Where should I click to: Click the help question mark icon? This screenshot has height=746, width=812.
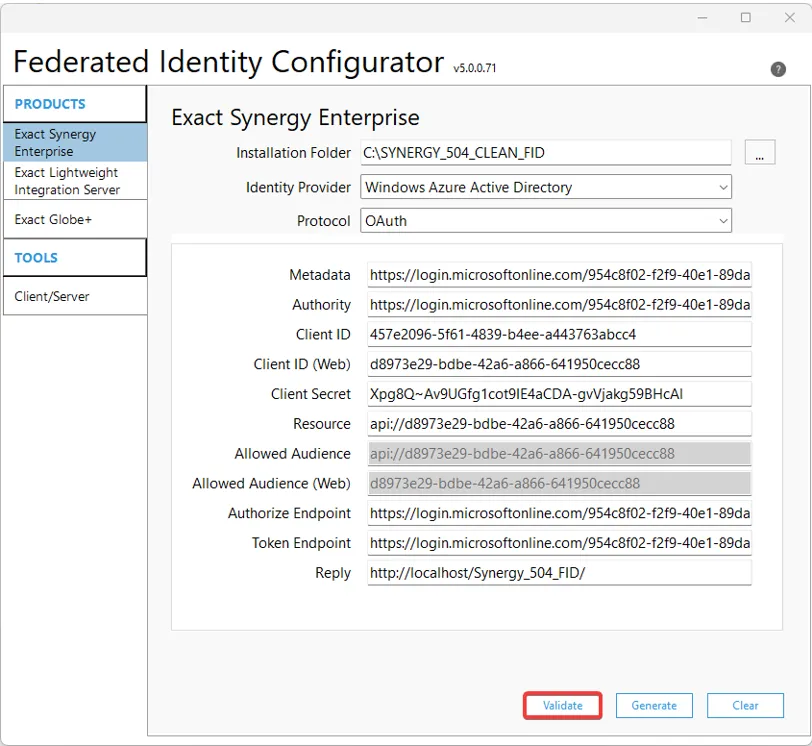[778, 69]
